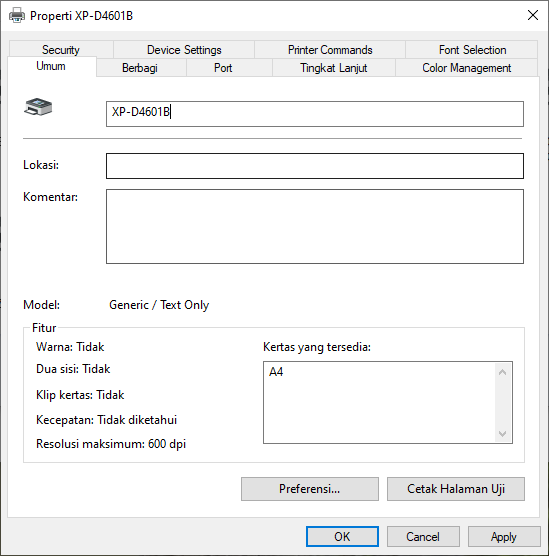Go to the Font Selection tab
The height and width of the screenshot is (556, 549).
click(x=472, y=50)
